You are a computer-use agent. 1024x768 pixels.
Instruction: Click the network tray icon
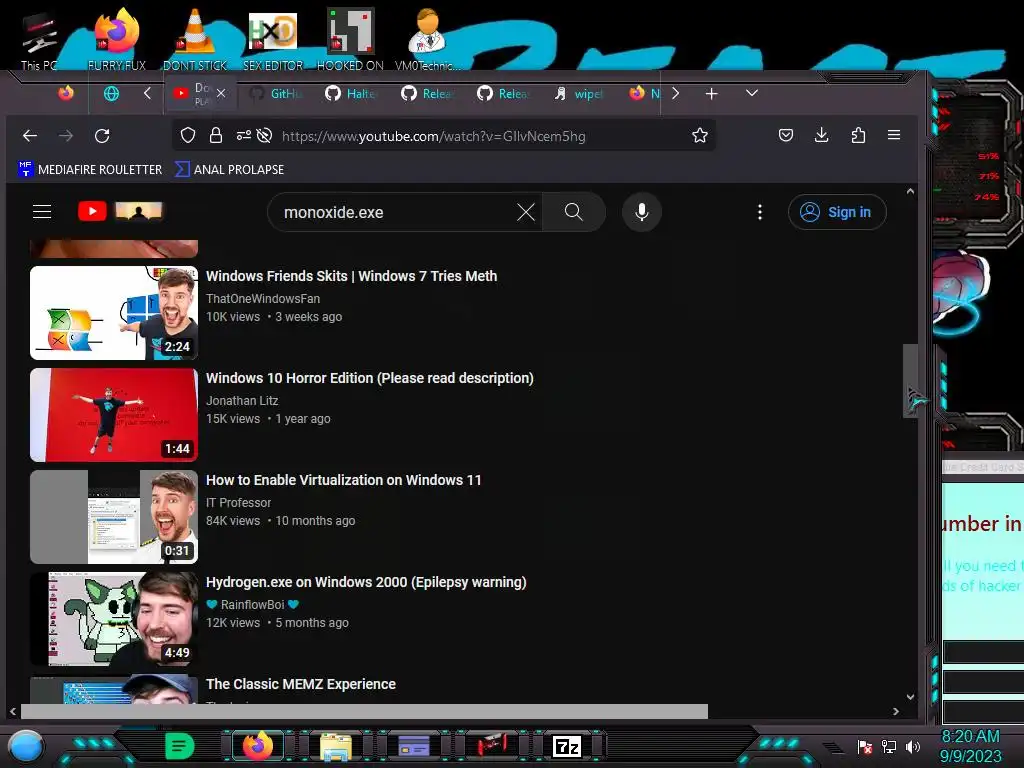889,746
